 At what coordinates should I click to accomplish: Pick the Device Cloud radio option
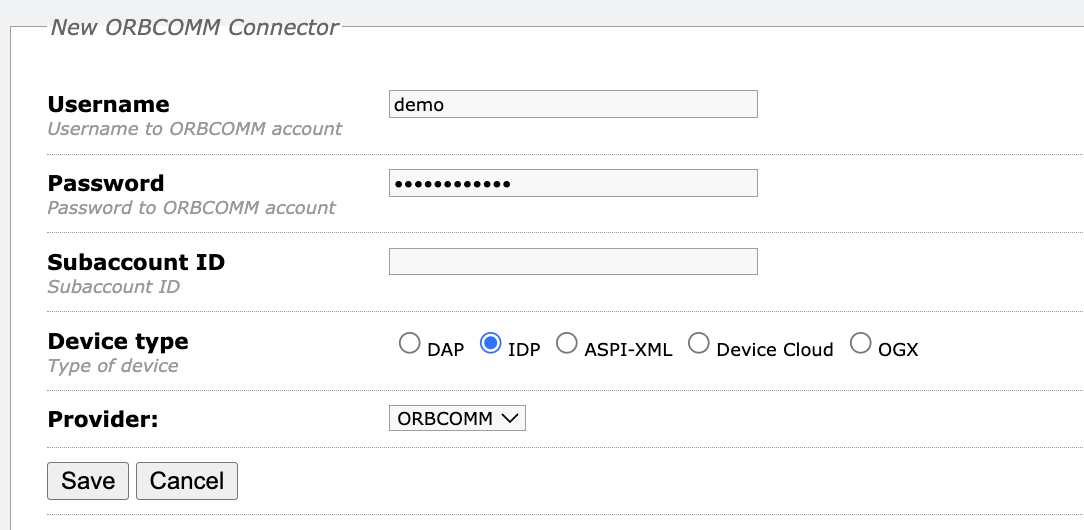tap(698, 343)
